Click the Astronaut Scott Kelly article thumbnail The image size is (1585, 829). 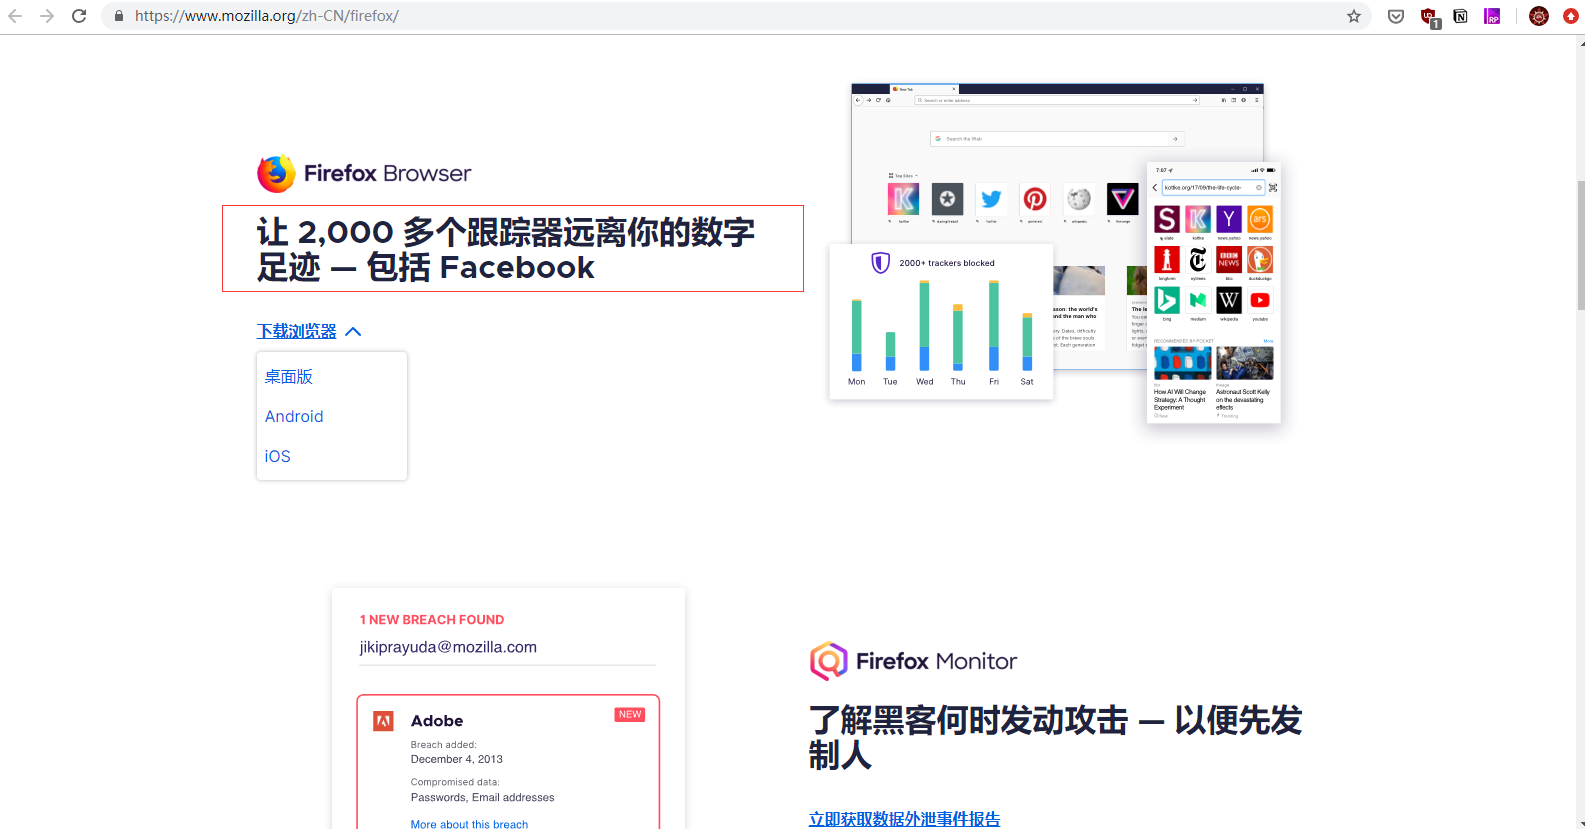click(1245, 363)
